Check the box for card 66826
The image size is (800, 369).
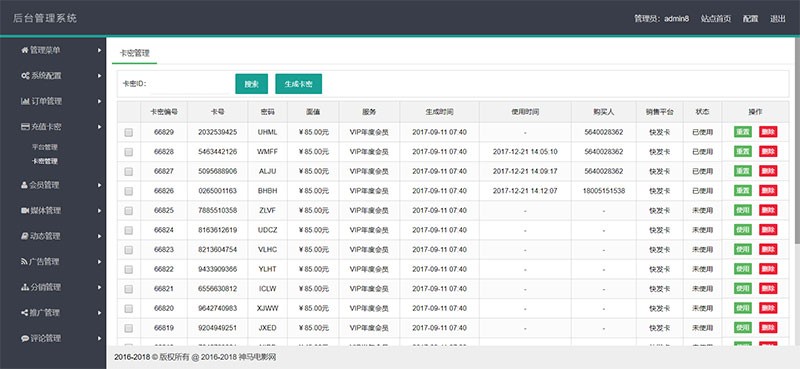coord(129,191)
